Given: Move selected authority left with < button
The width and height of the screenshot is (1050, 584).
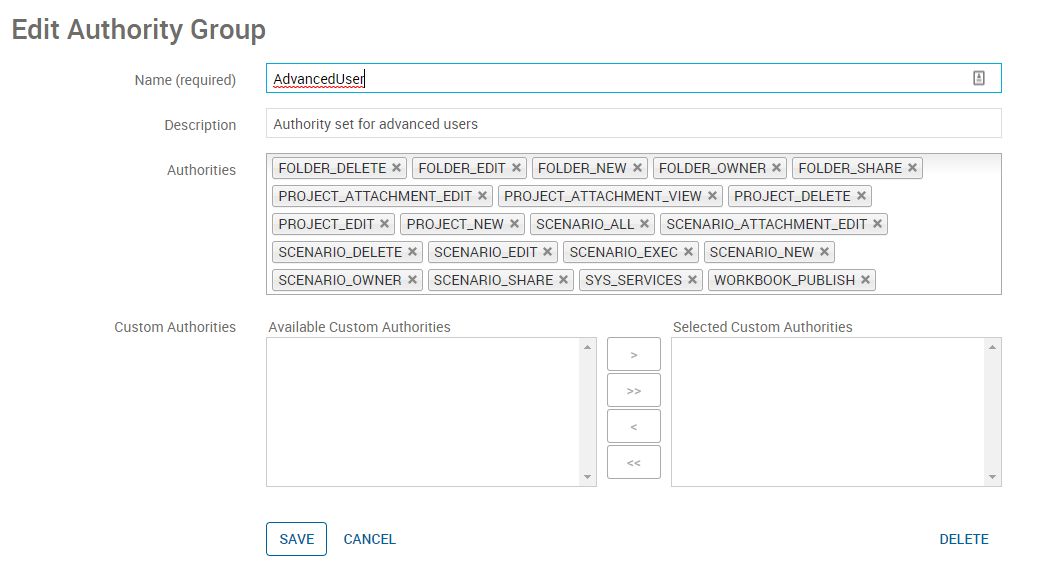Looking at the screenshot, I should coord(633,427).
